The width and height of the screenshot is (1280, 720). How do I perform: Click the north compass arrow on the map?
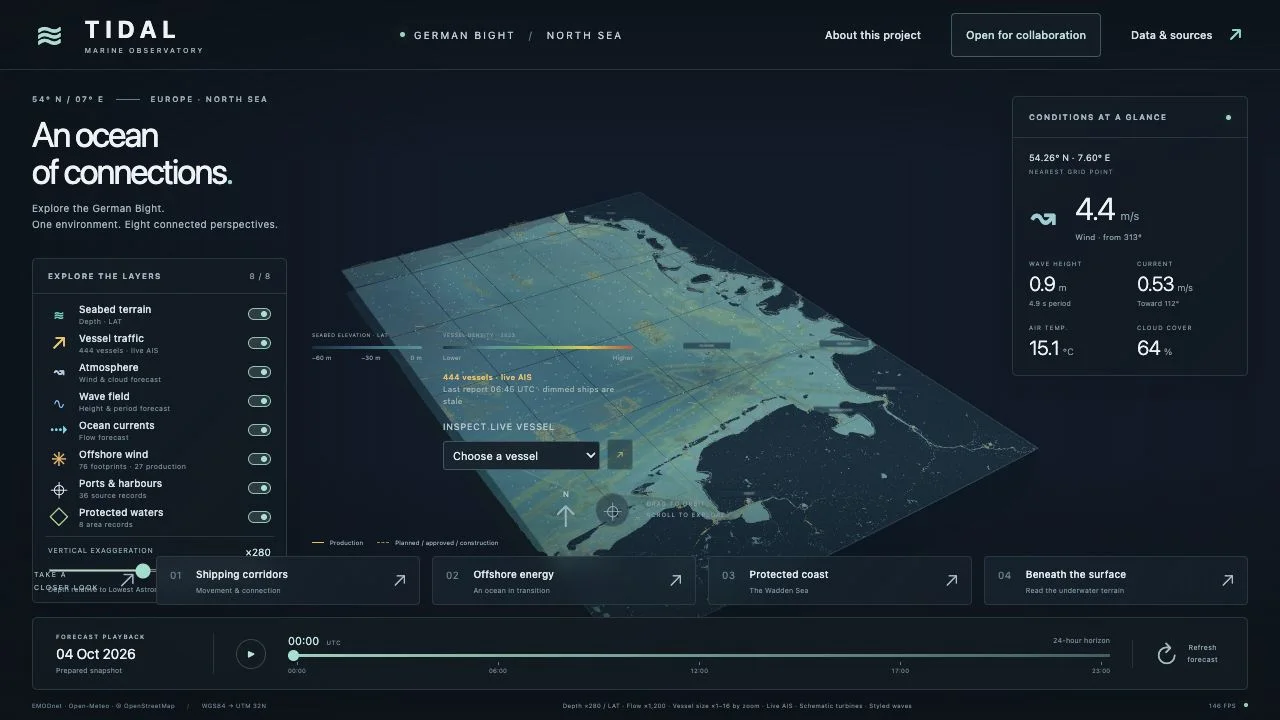coord(565,515)
